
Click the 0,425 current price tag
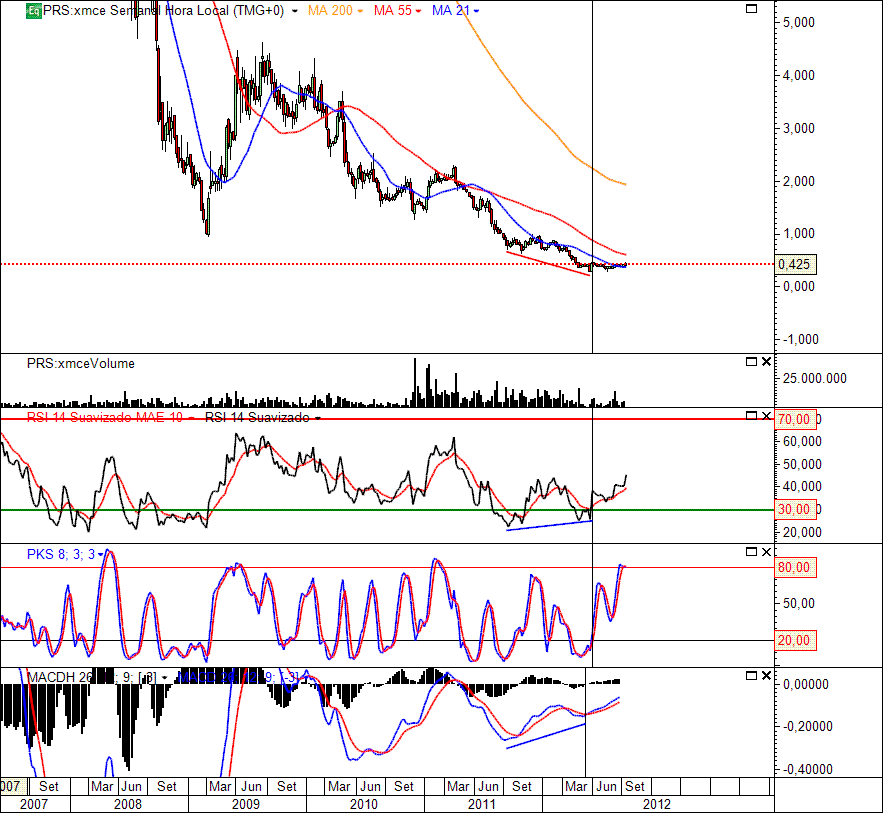[x=795, y=264]
